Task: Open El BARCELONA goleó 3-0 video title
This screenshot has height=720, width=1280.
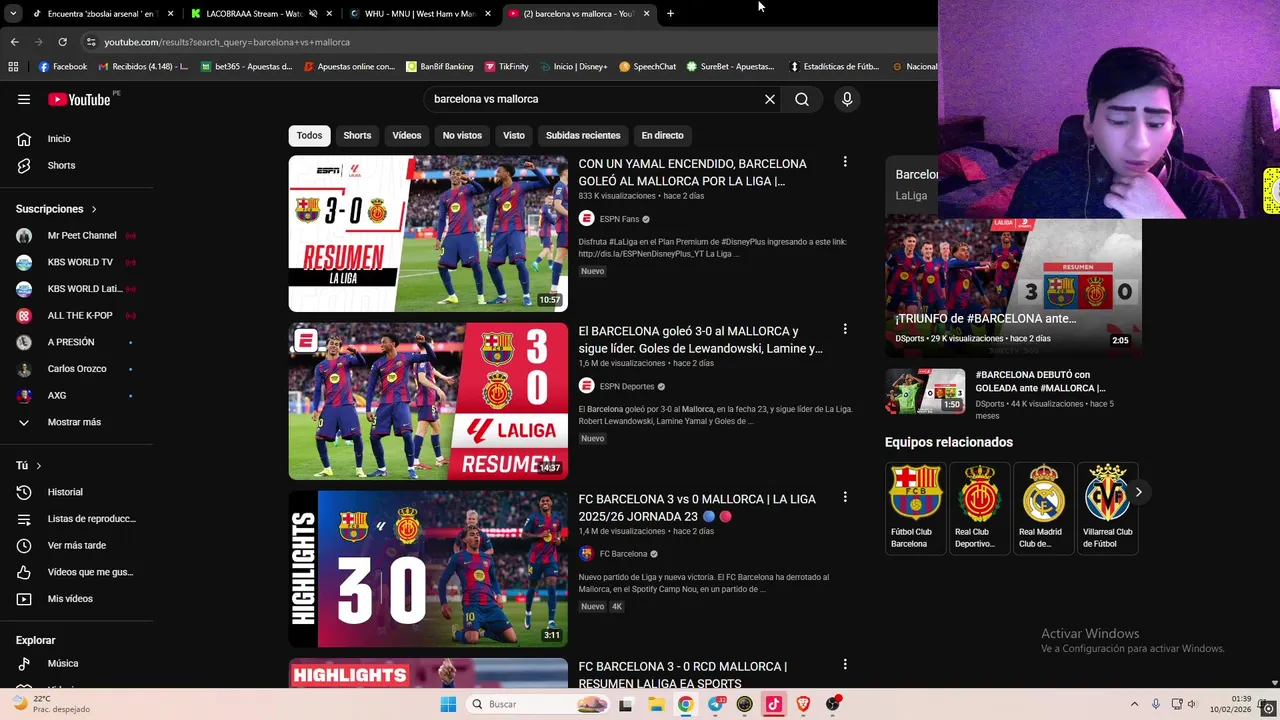Action: tap(701, 340)
